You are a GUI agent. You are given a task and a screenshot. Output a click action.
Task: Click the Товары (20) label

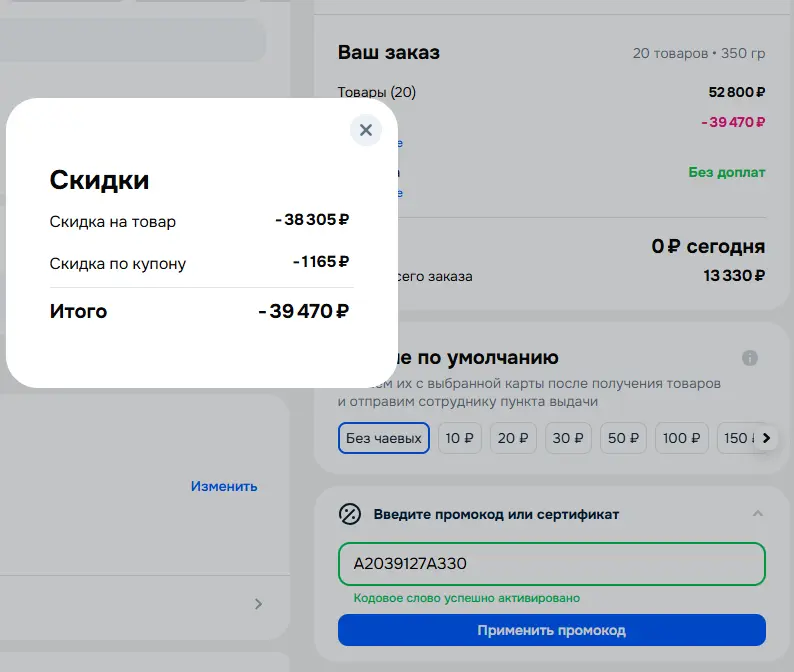click(377, 92)
